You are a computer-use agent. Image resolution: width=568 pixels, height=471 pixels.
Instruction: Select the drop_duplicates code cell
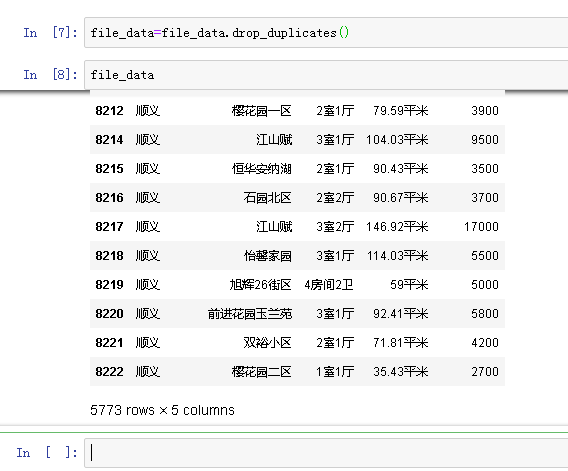click(326, 33)
